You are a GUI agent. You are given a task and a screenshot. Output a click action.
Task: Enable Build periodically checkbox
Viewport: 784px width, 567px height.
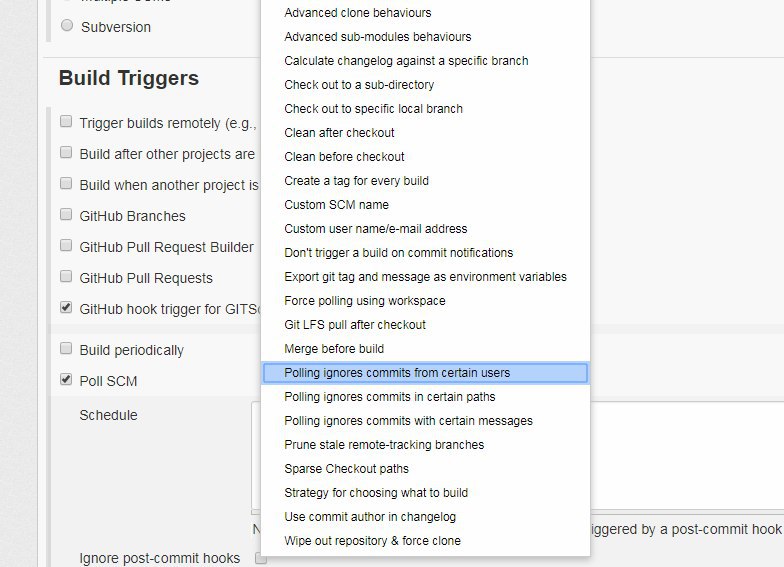66,349
